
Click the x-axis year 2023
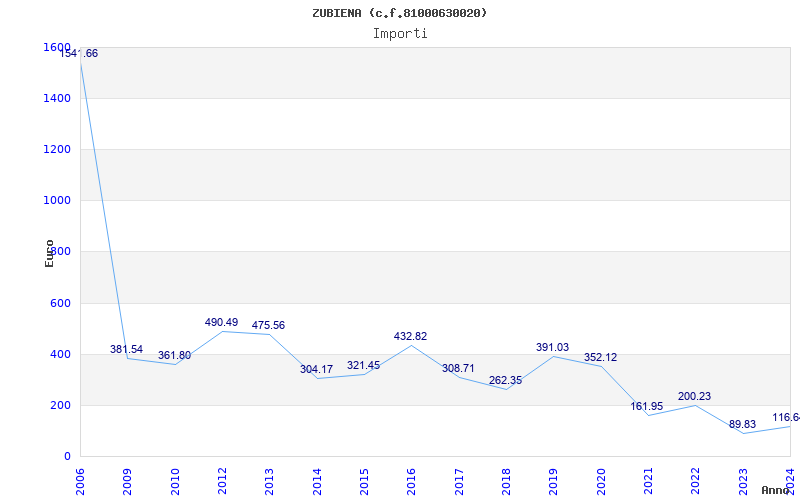[x=743, y=482]
